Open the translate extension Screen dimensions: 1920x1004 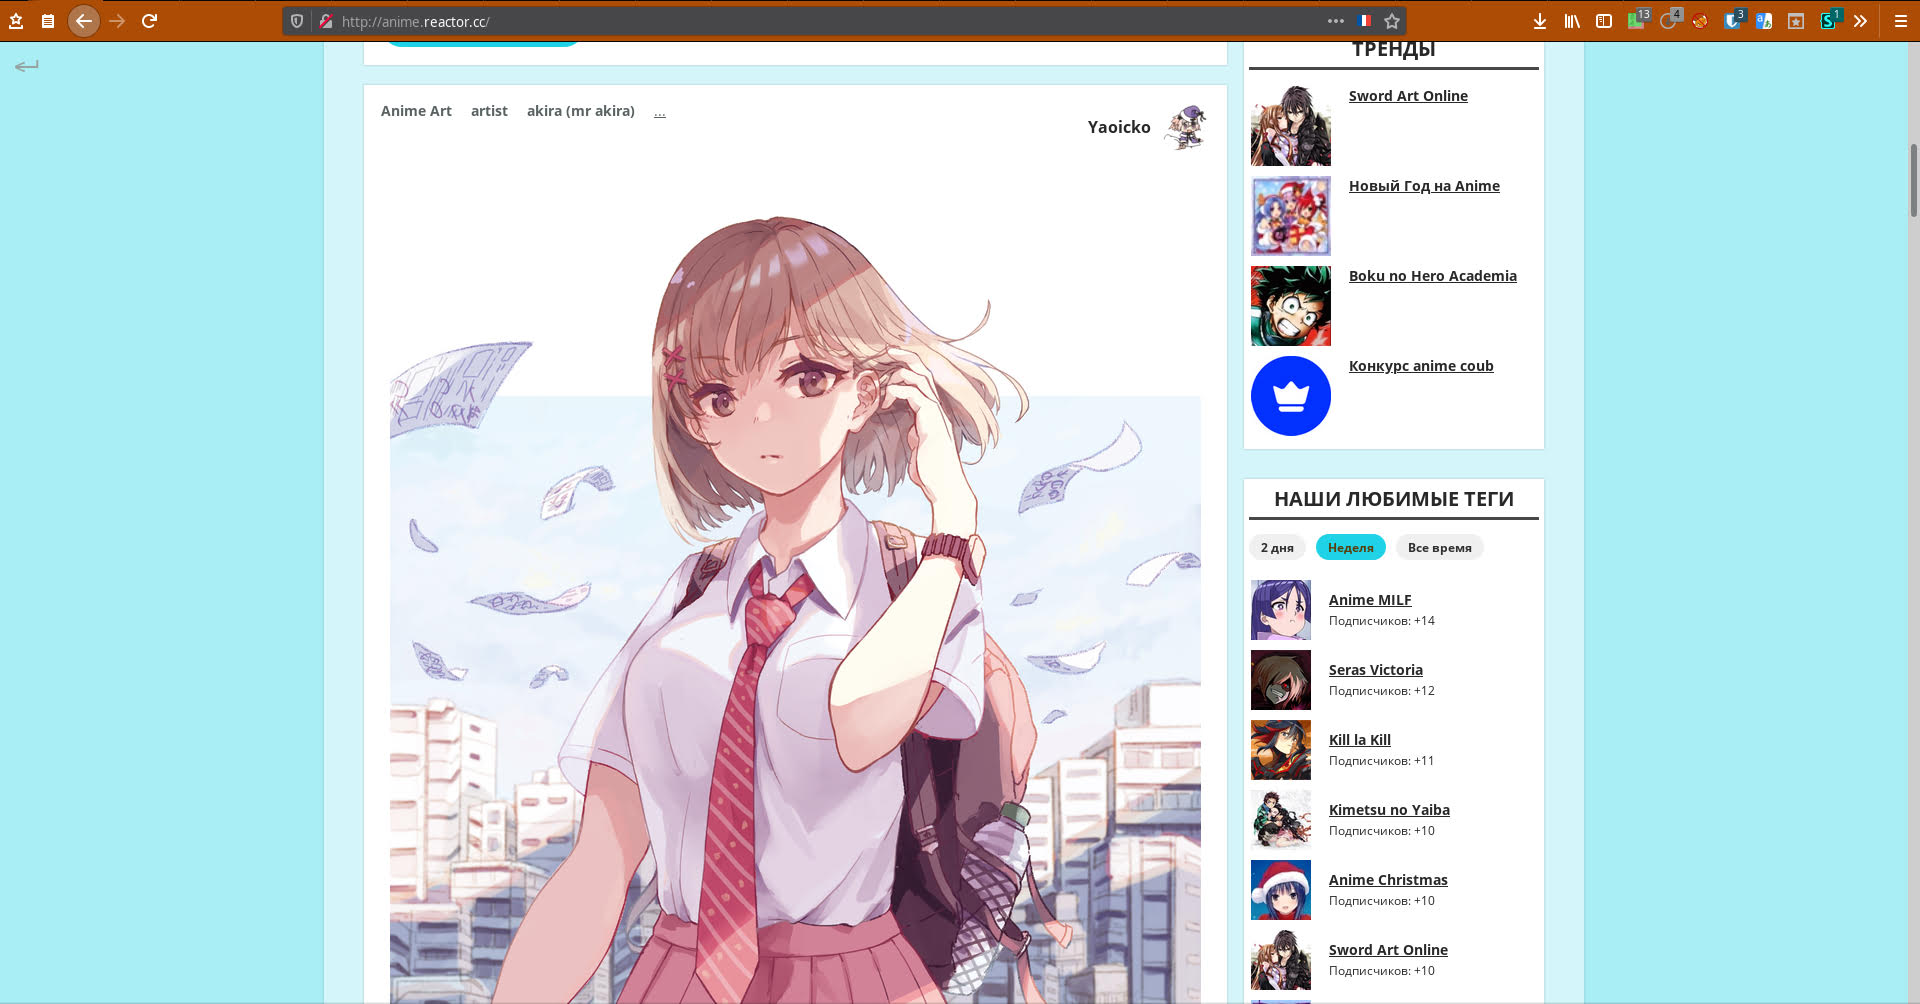pyautogui.click(x=1764, y=21)
